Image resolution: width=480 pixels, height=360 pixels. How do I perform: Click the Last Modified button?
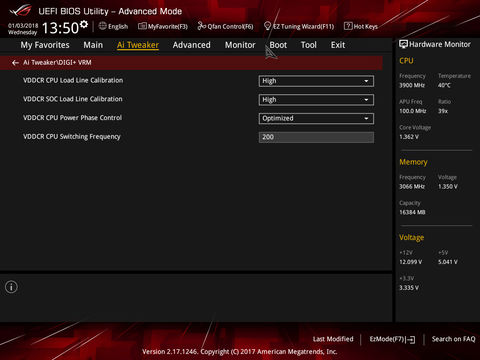tap(333, 339)
